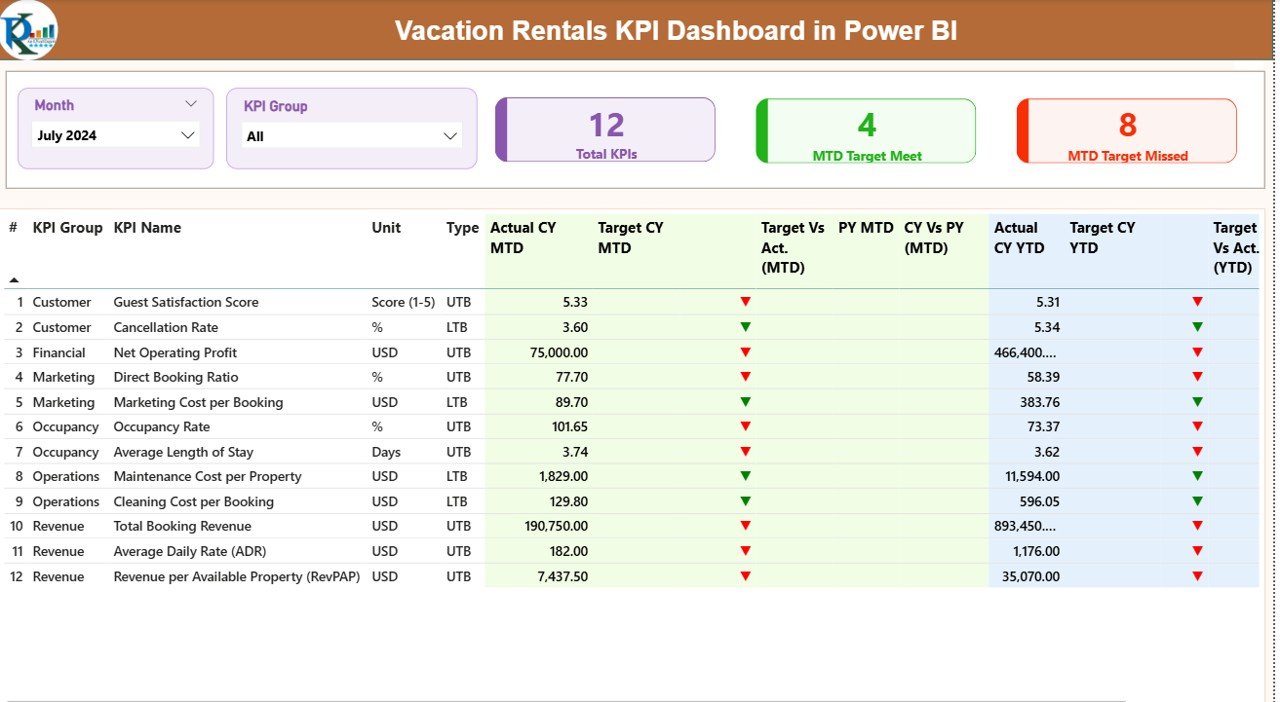Select the 12 Total KPIs card
1280x702 pixels.
pyautogui.click(x=604, y=129)
